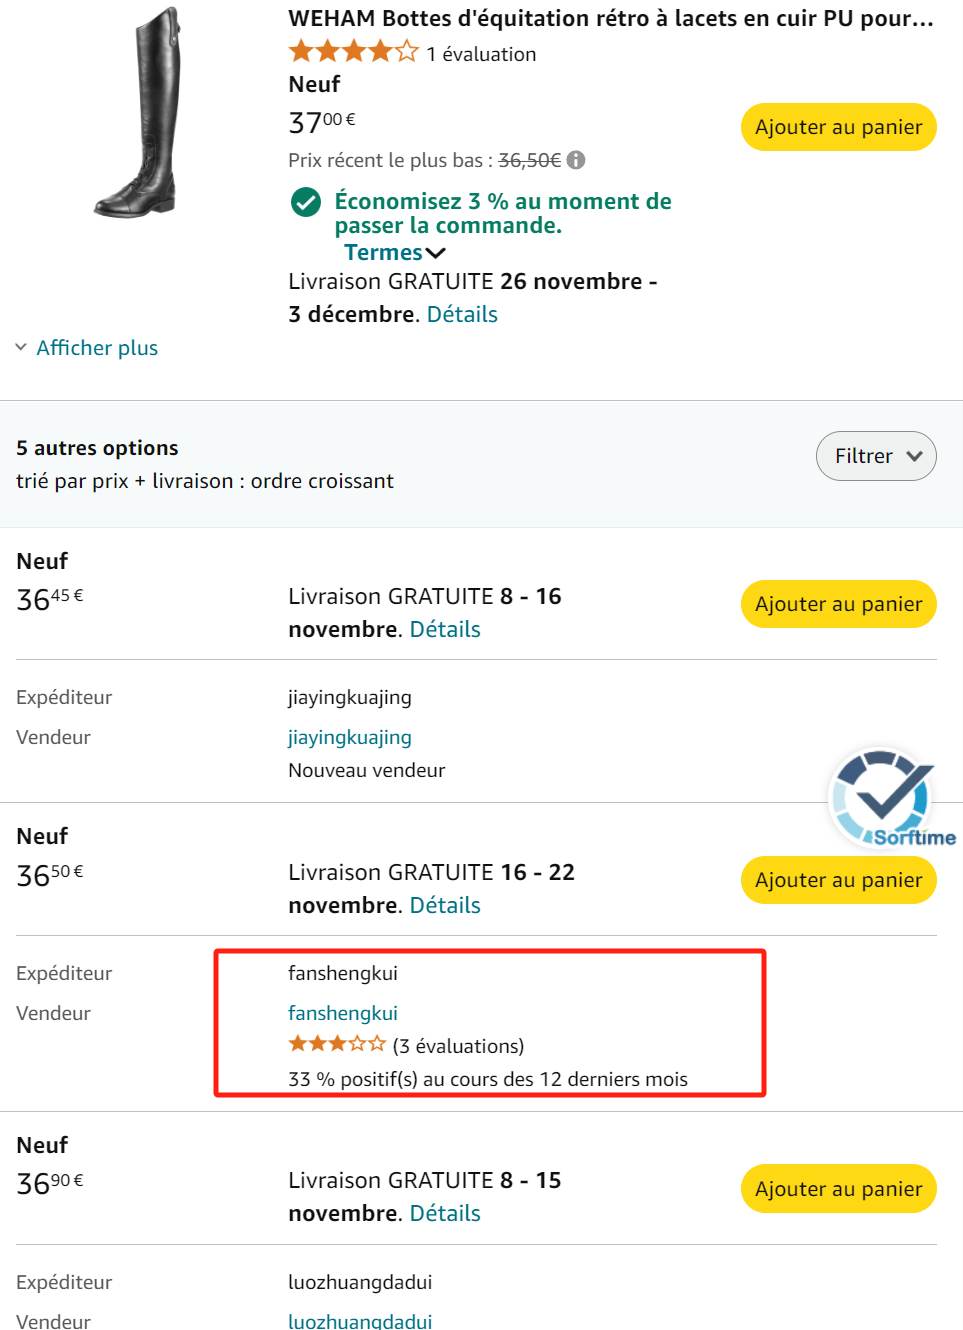The width and height of the screenshot is (963, 1330).
Task: Visit seller luozhuangdadui's page
Action: pos(360,1321)
